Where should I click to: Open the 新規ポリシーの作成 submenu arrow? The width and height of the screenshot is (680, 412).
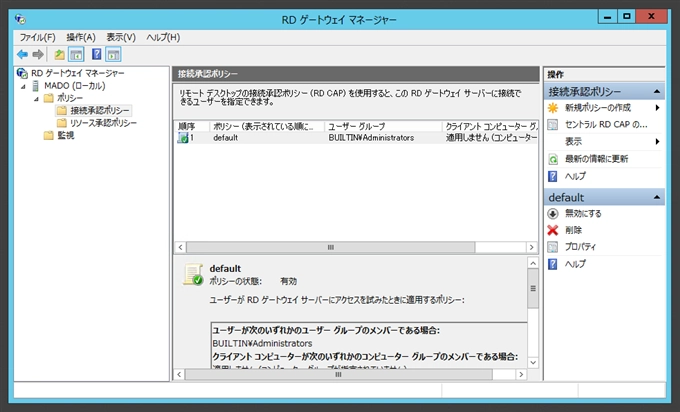657,108
